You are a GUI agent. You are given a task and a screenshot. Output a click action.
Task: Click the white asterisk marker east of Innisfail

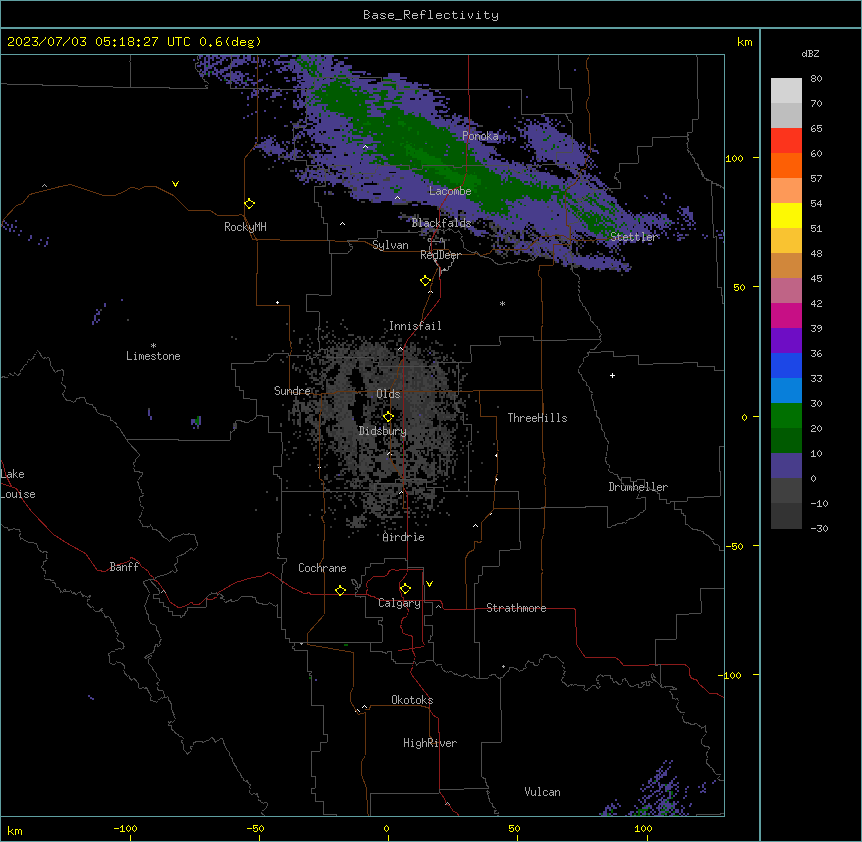tap(502, 303)
